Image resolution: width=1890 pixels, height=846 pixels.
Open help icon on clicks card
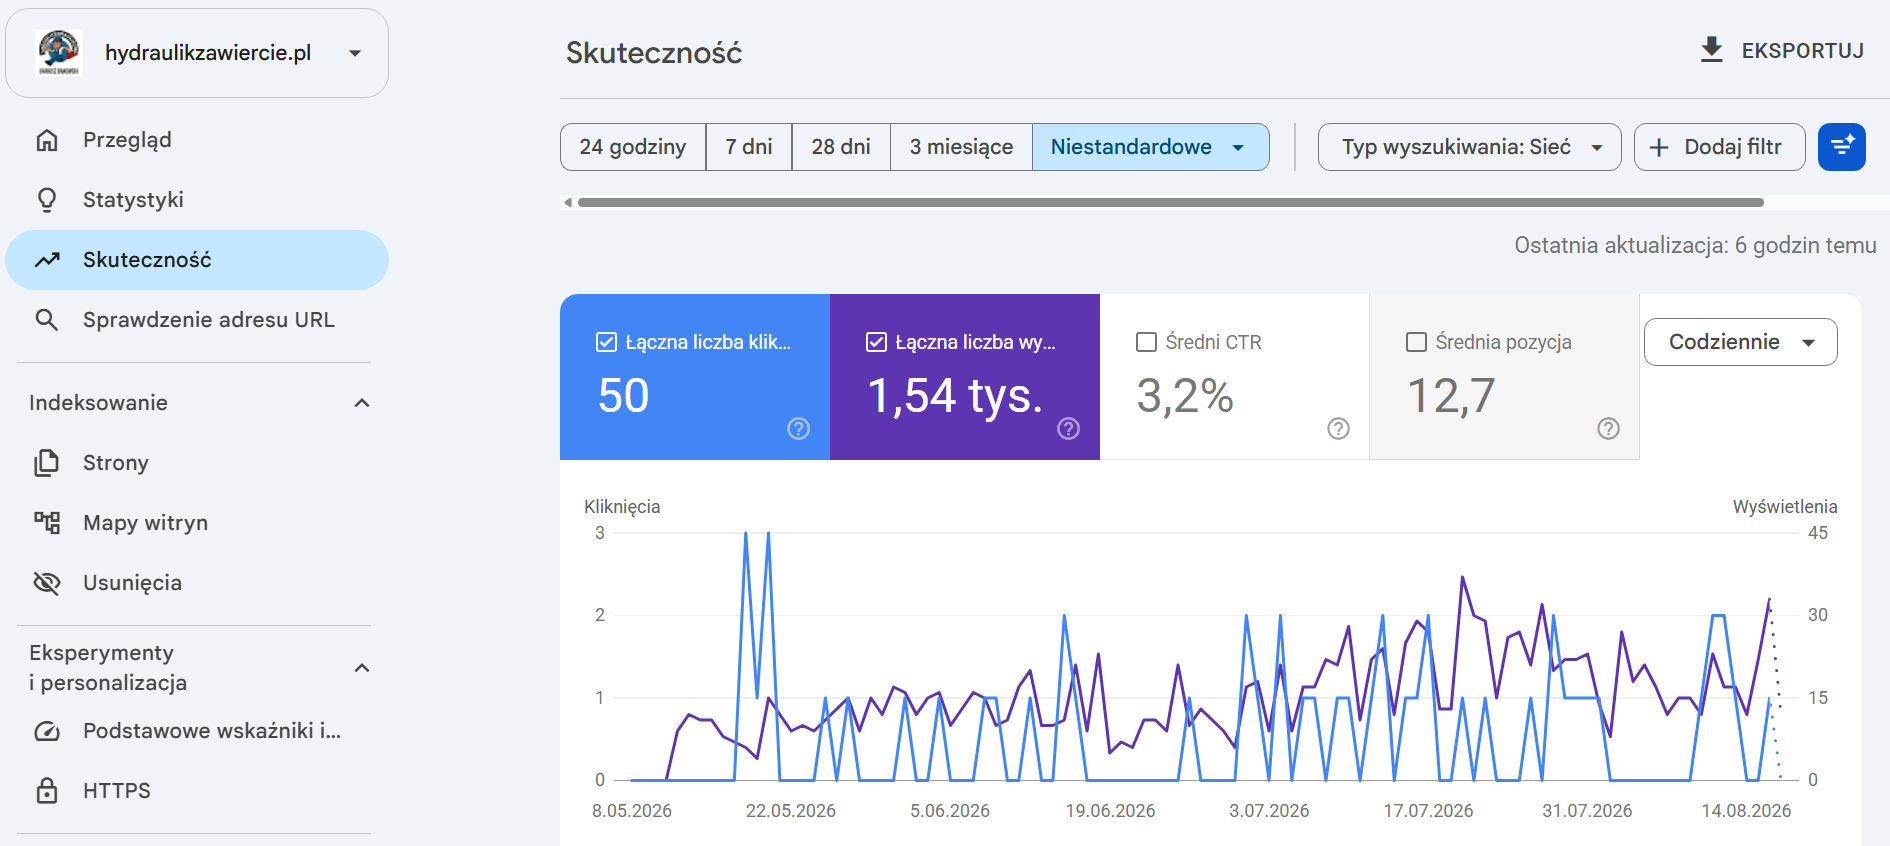pyautogui.click(x=798, y=428)
